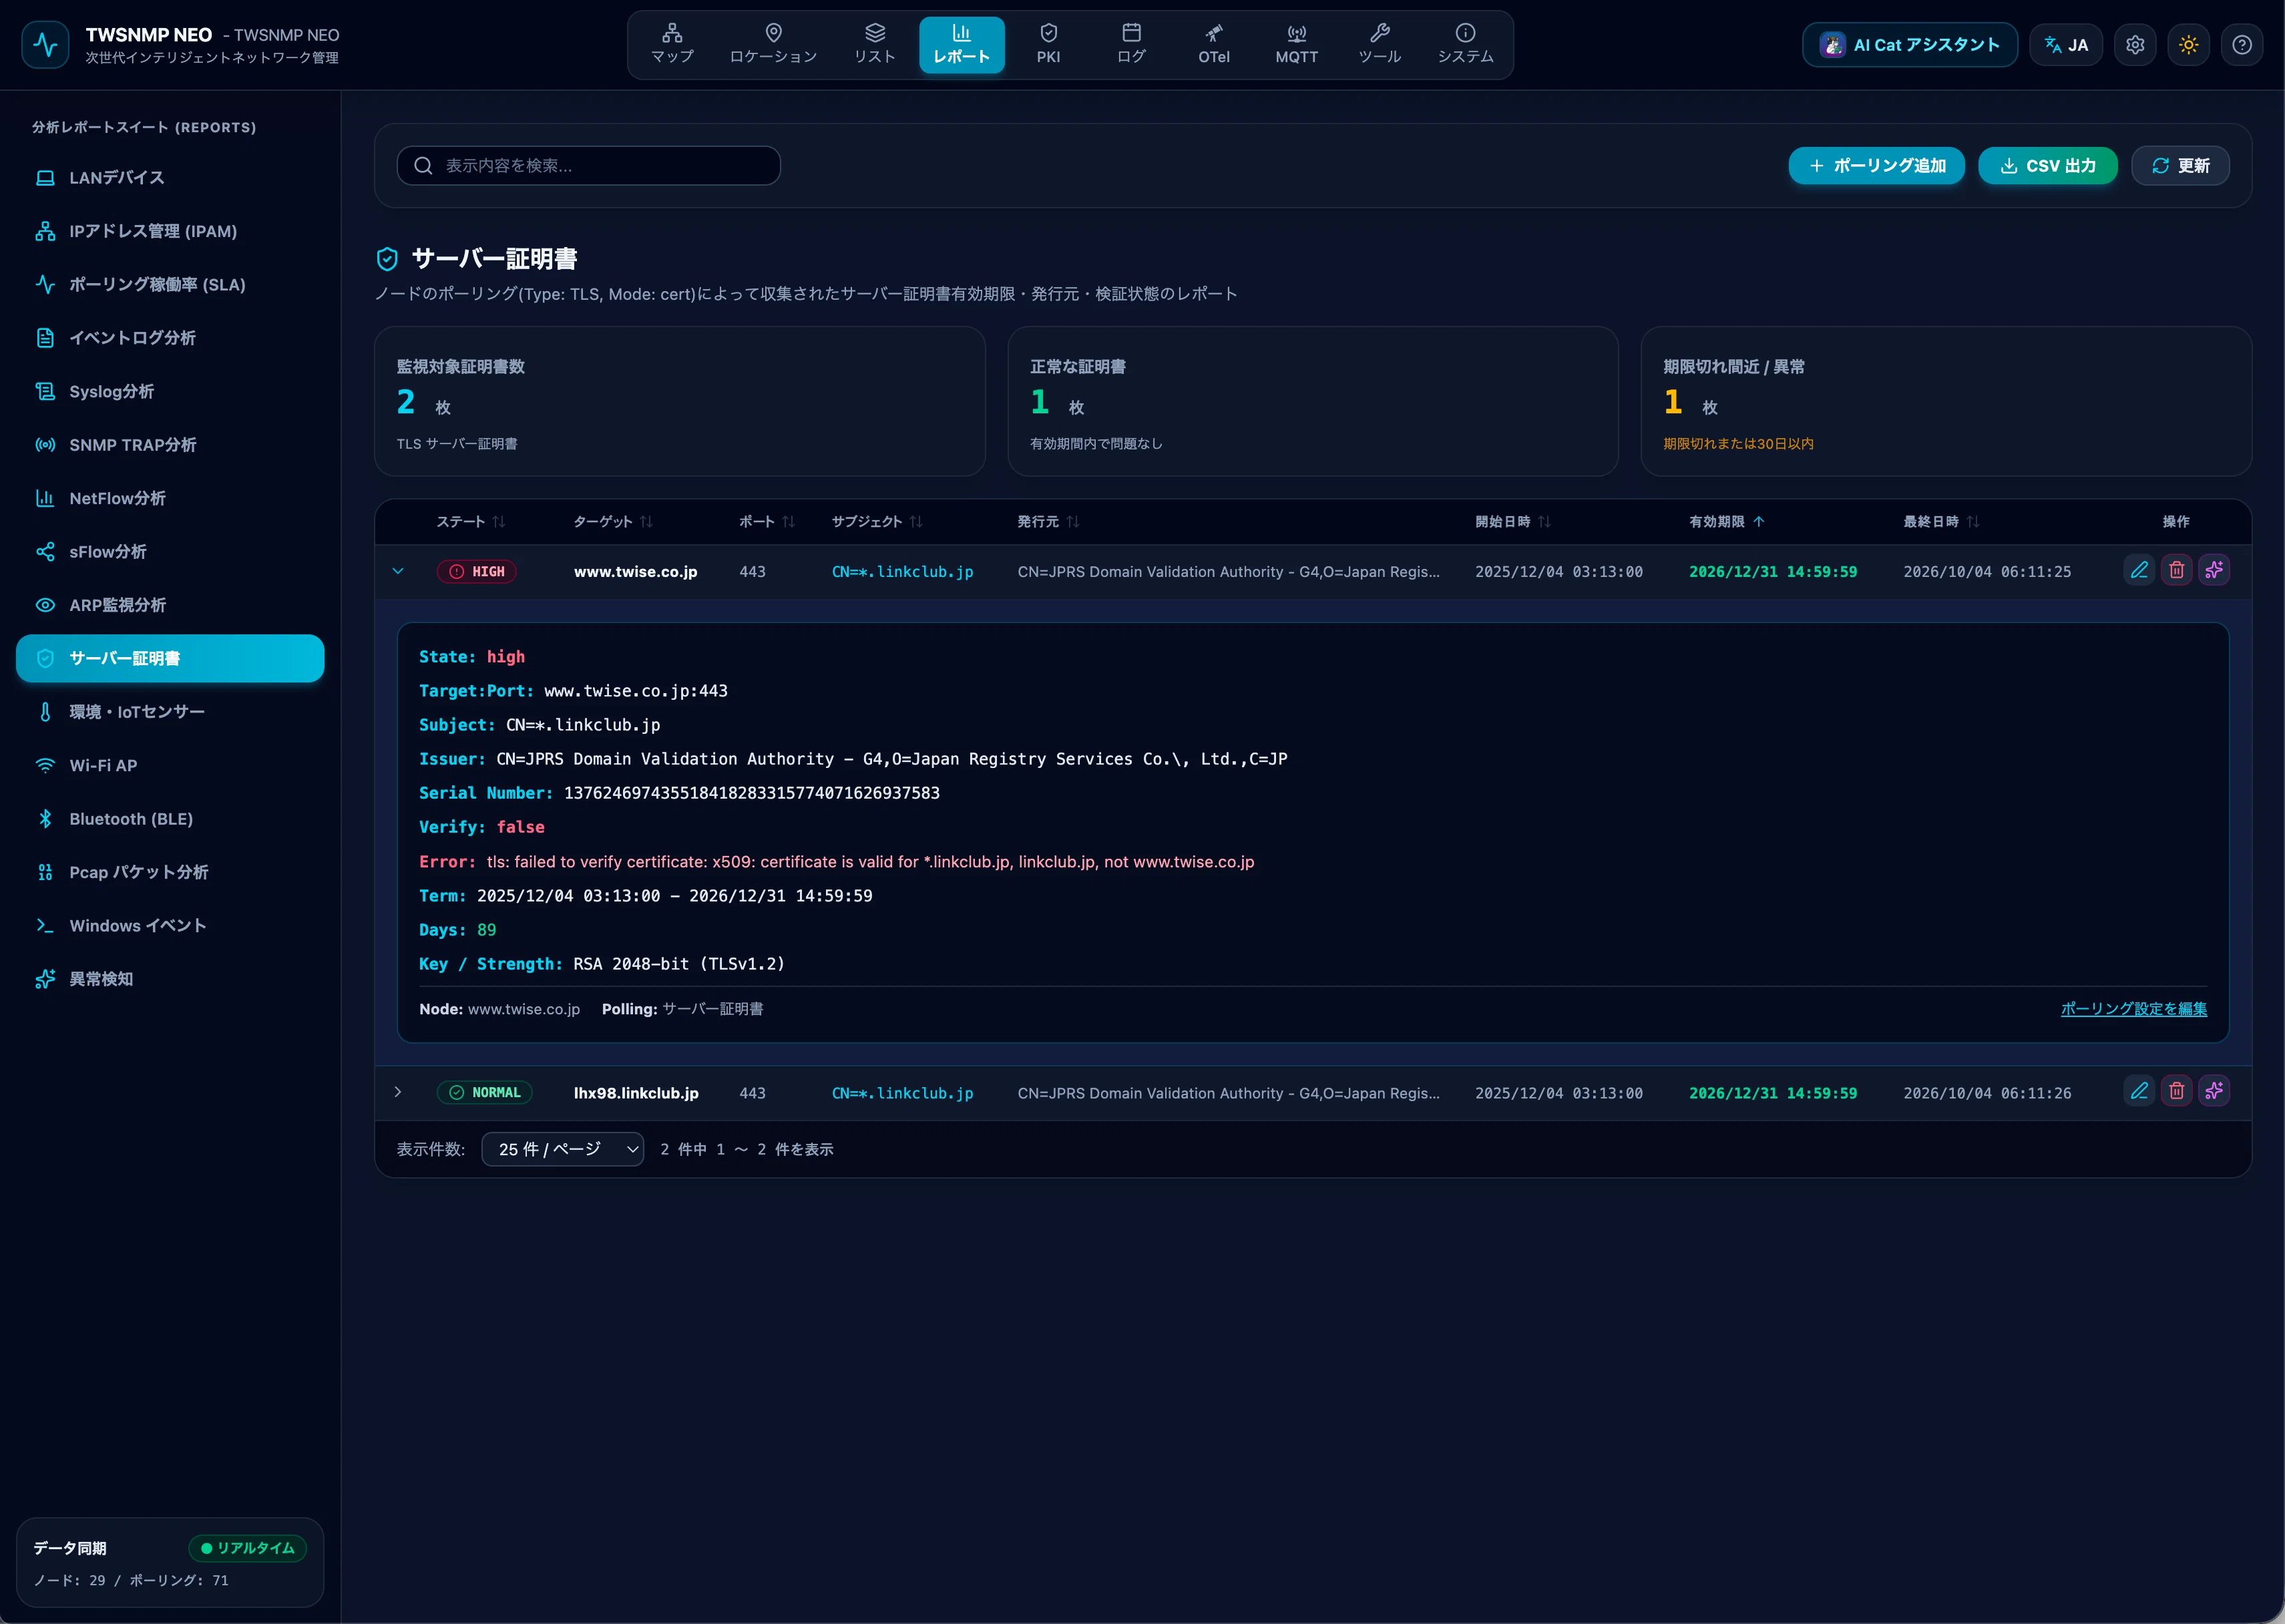Open LANデバイス report
Viewport: 2285px width, 1624px height.
coord(170,178)
